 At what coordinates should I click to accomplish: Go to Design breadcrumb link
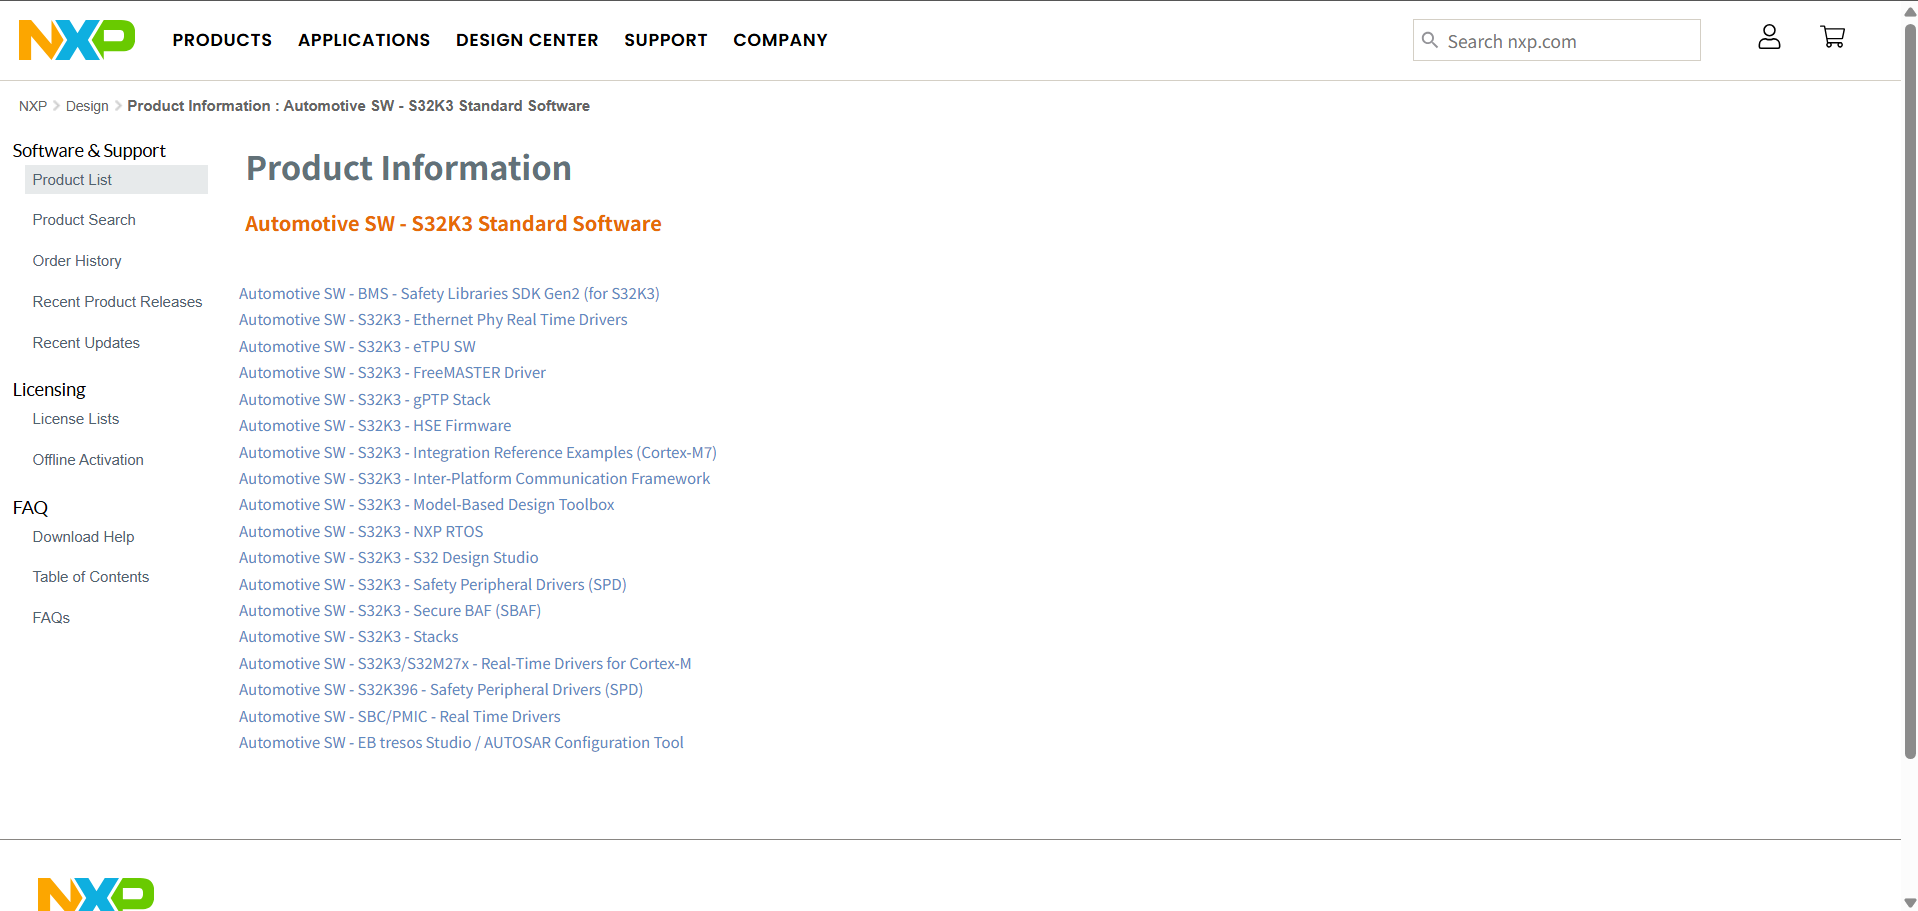[x=87, y=106]
